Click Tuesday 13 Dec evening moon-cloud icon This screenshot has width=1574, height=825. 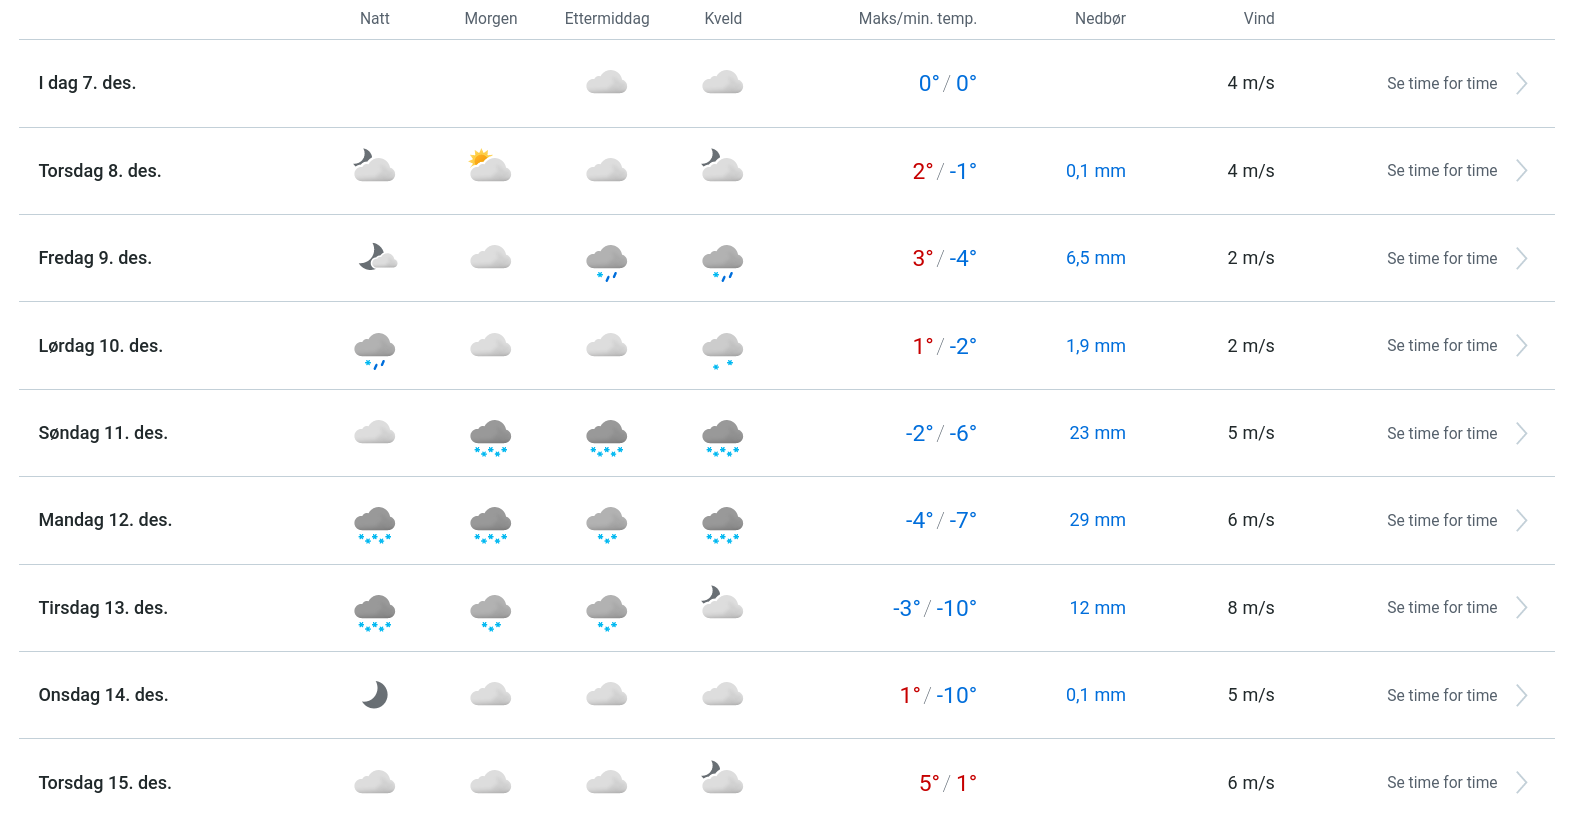[x=722, y=603]
